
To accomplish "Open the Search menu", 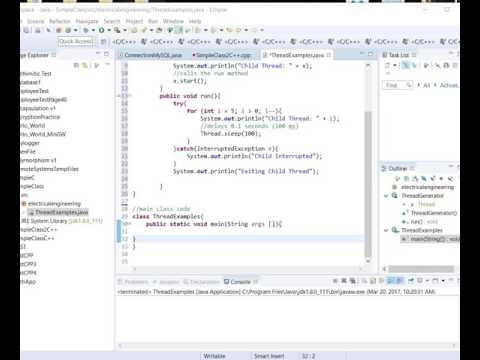I will click(x=112, y=21).
